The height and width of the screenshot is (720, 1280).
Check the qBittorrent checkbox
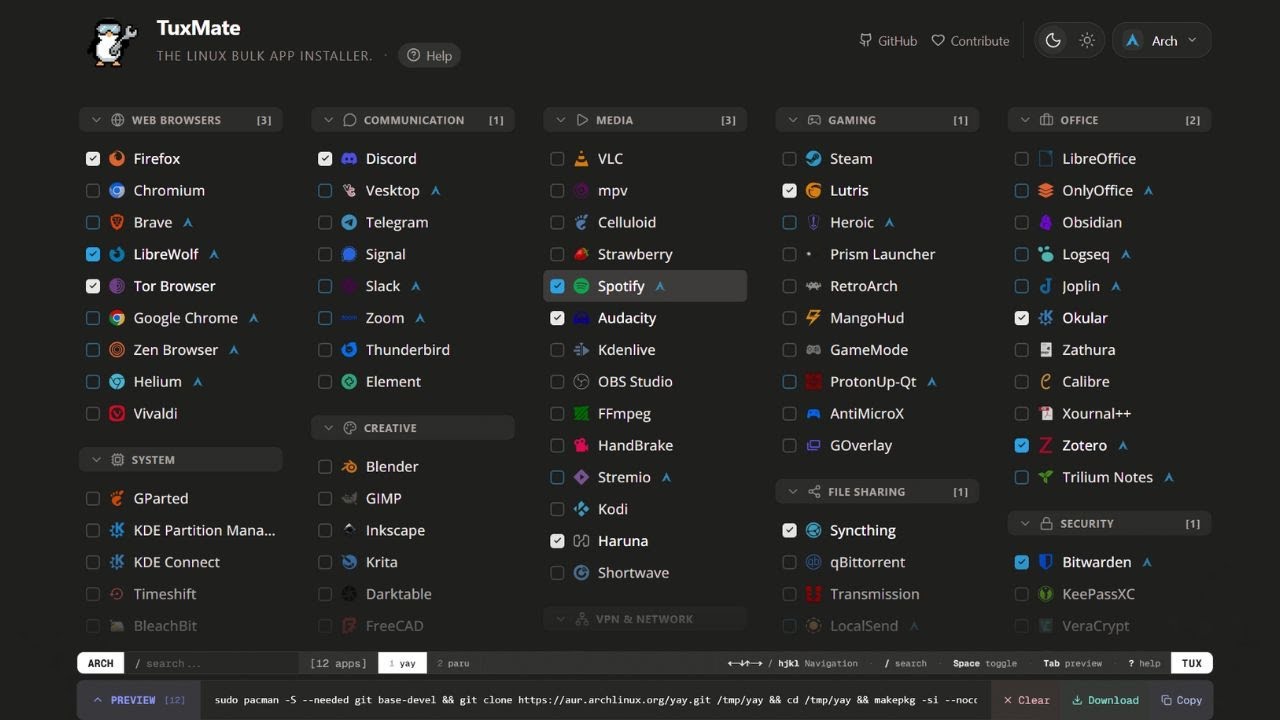pos(789,563)
